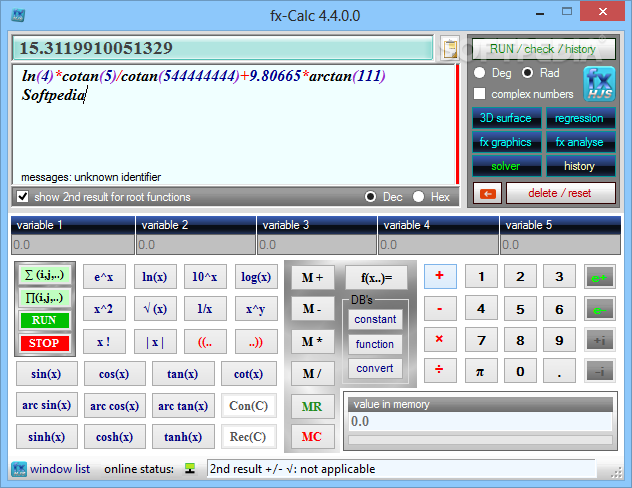
Task: Click the f(x..)= function definition button
Action: (376, 277)
